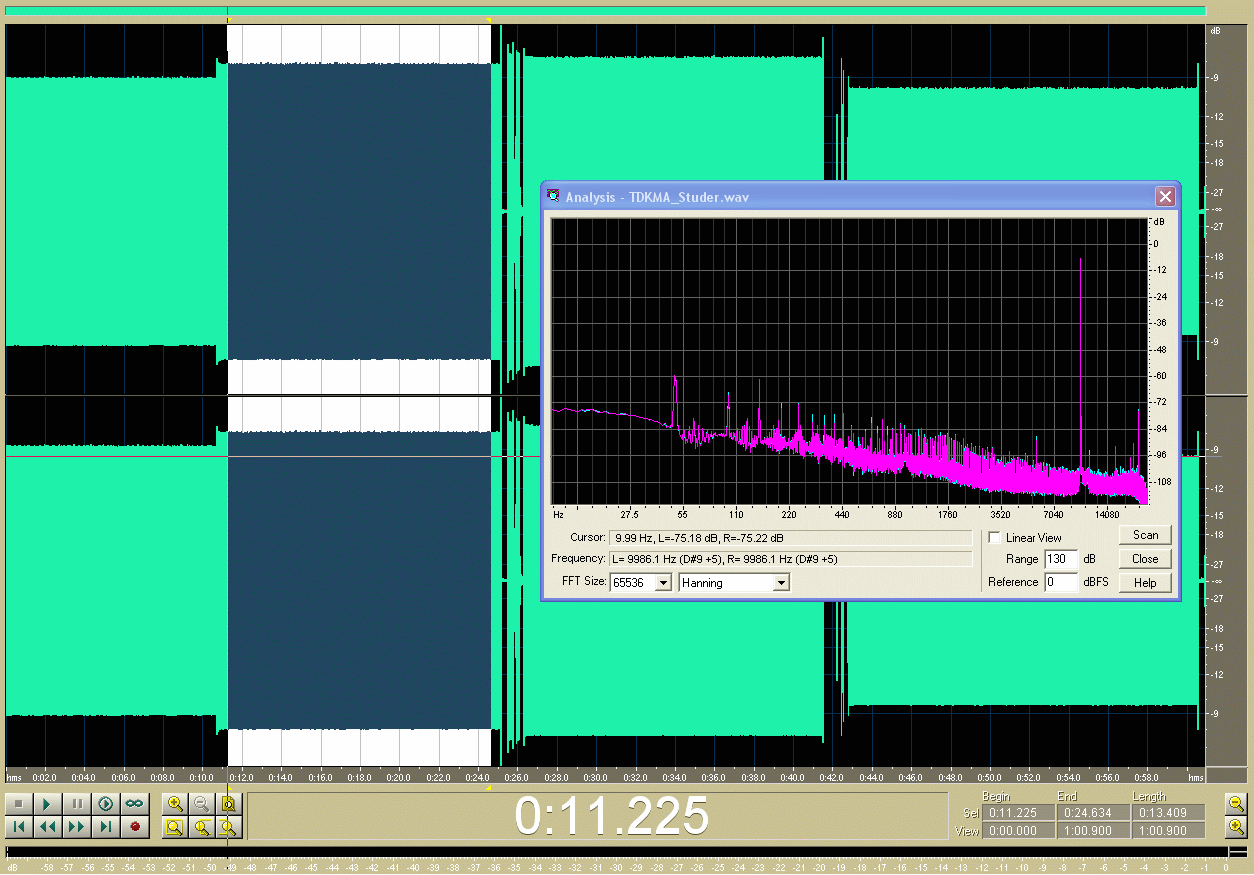Viewport: 1254px width, 875px height.
Task: Click the Reference dBFS input field
Action: tap(1060, 582)
